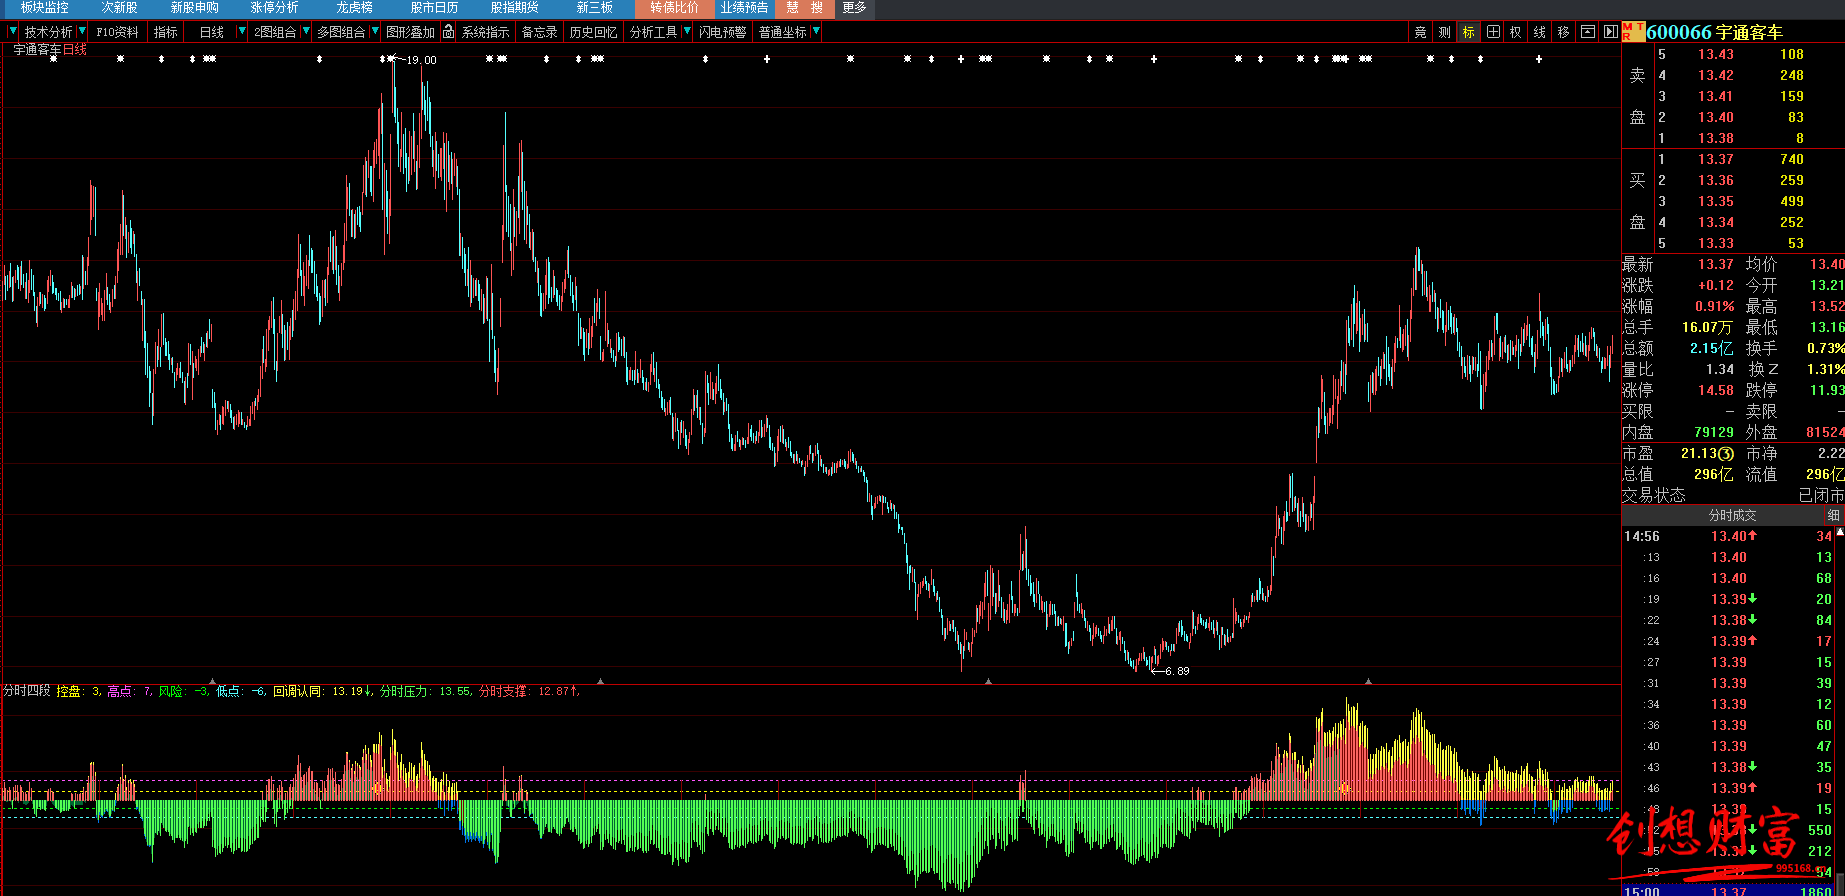
Task: Click the 系统指示 button
Action: (485, 32)
